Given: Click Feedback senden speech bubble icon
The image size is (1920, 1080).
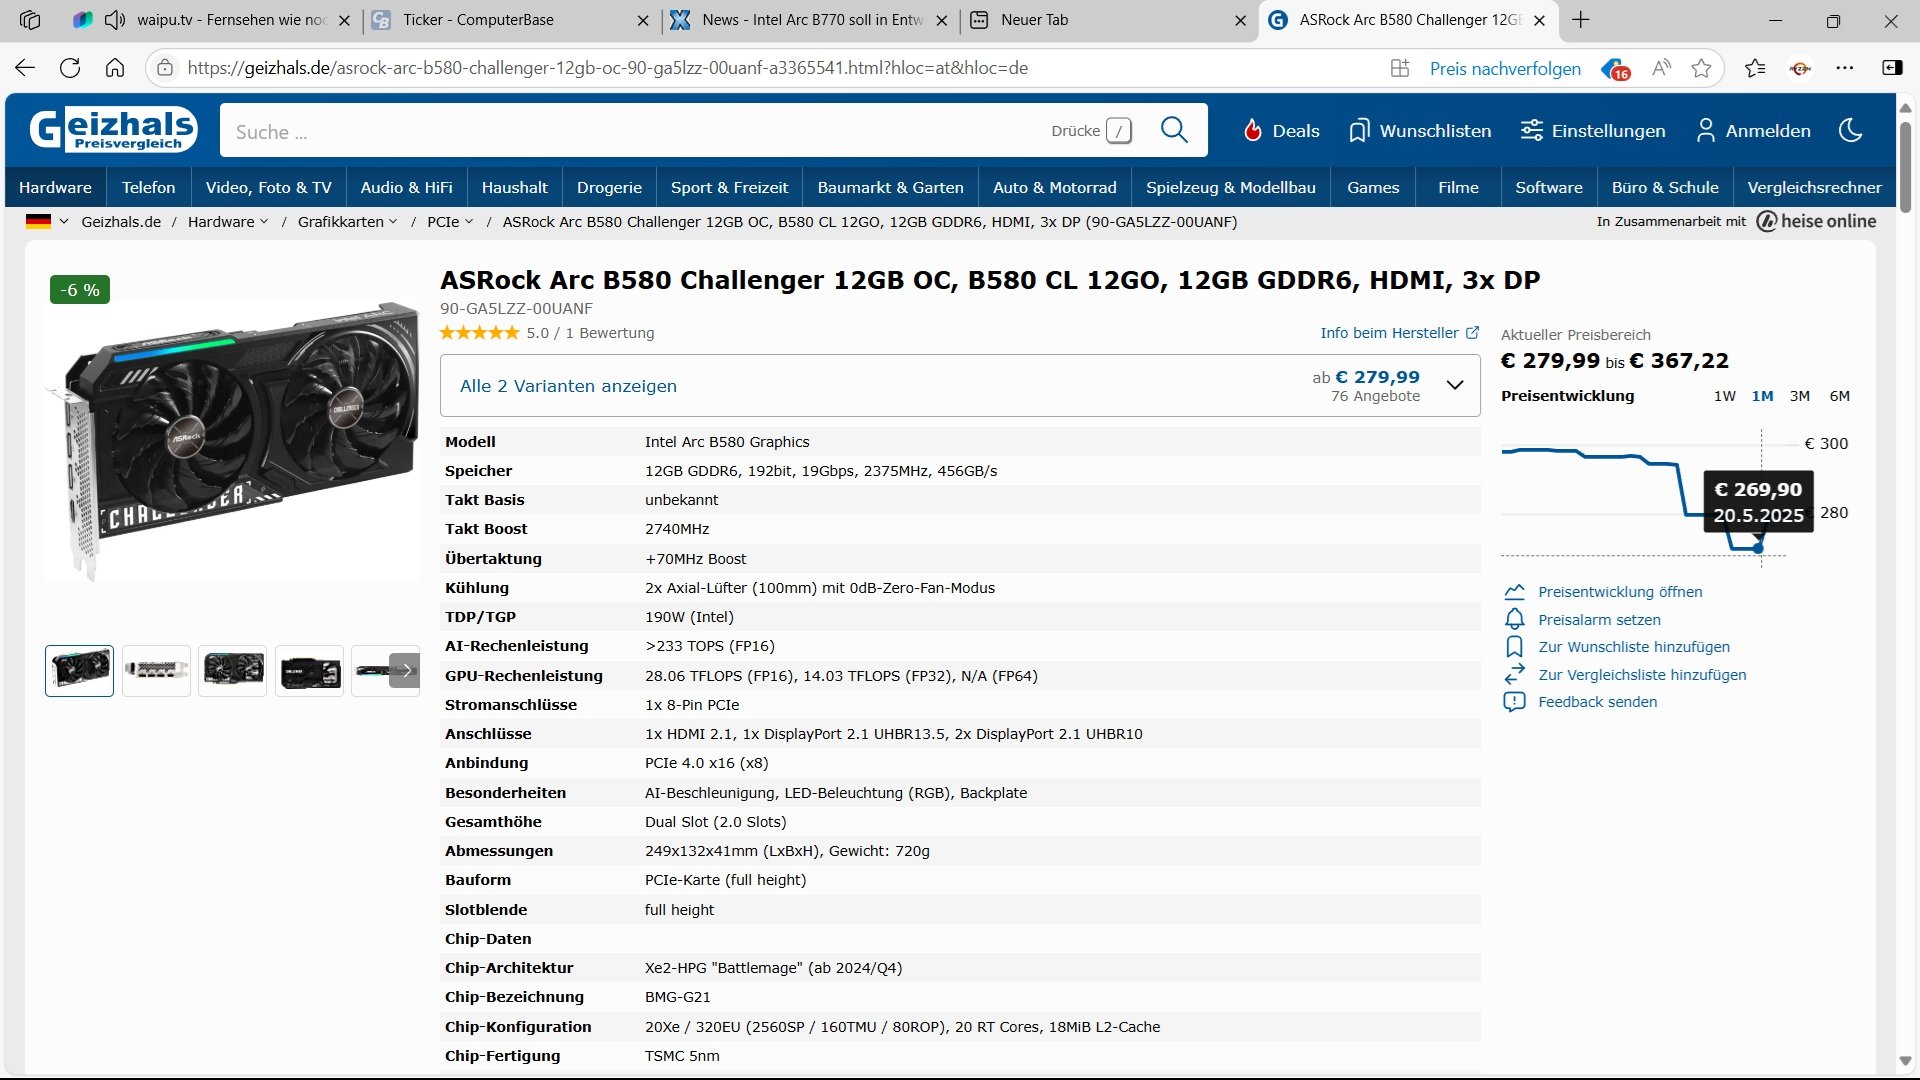Looking at the screenshot, I should coord(1515,702).
